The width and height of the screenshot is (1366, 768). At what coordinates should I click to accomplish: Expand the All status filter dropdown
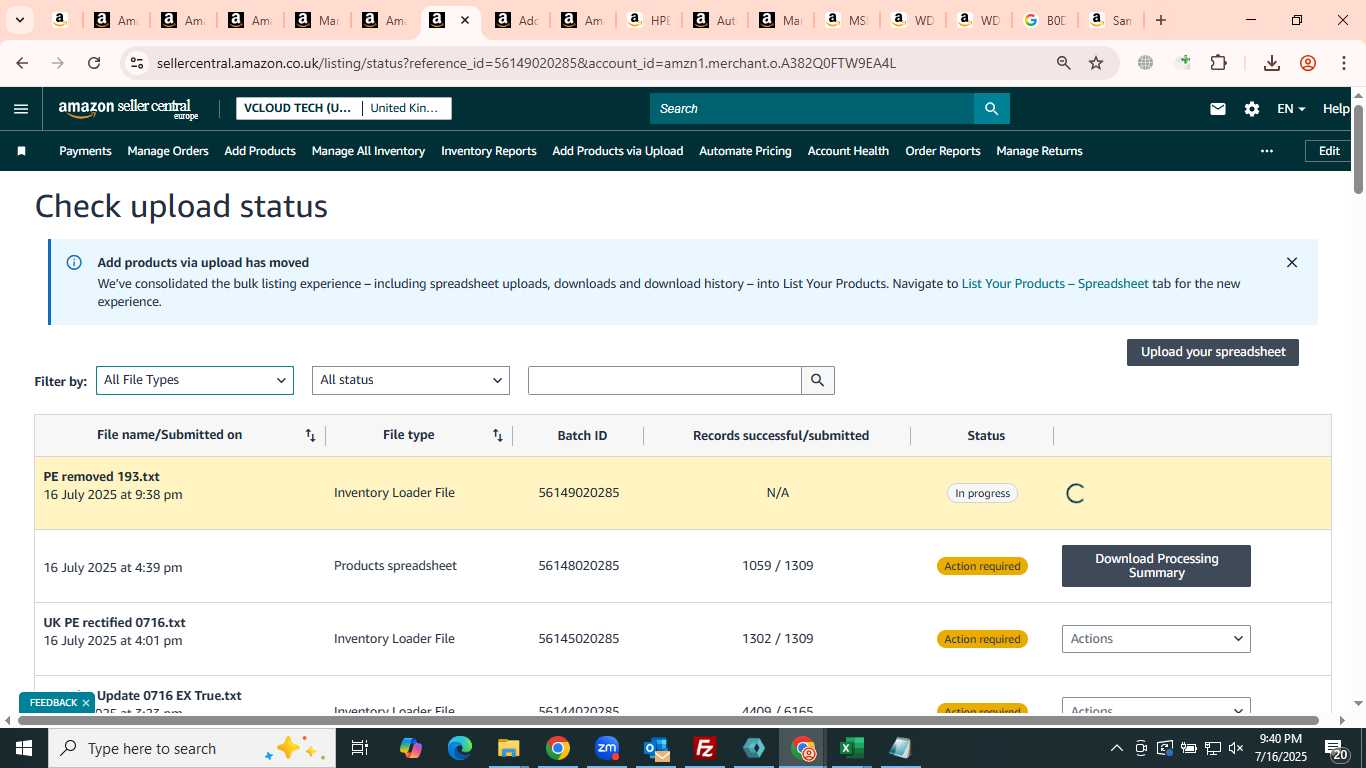(411, 380)
